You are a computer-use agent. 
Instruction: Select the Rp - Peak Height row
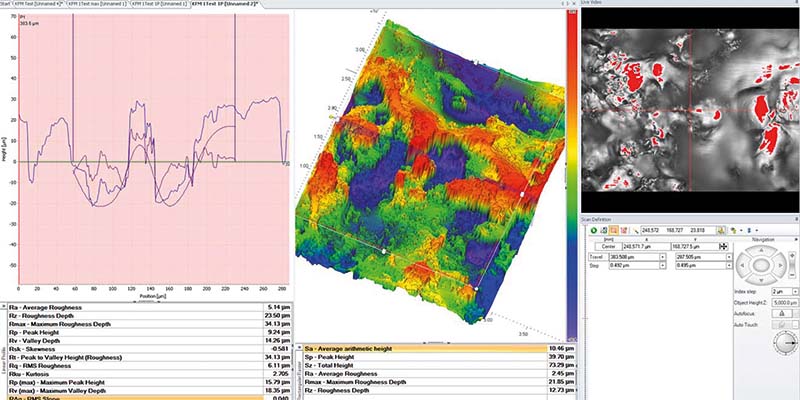click(x=149, y=332)
